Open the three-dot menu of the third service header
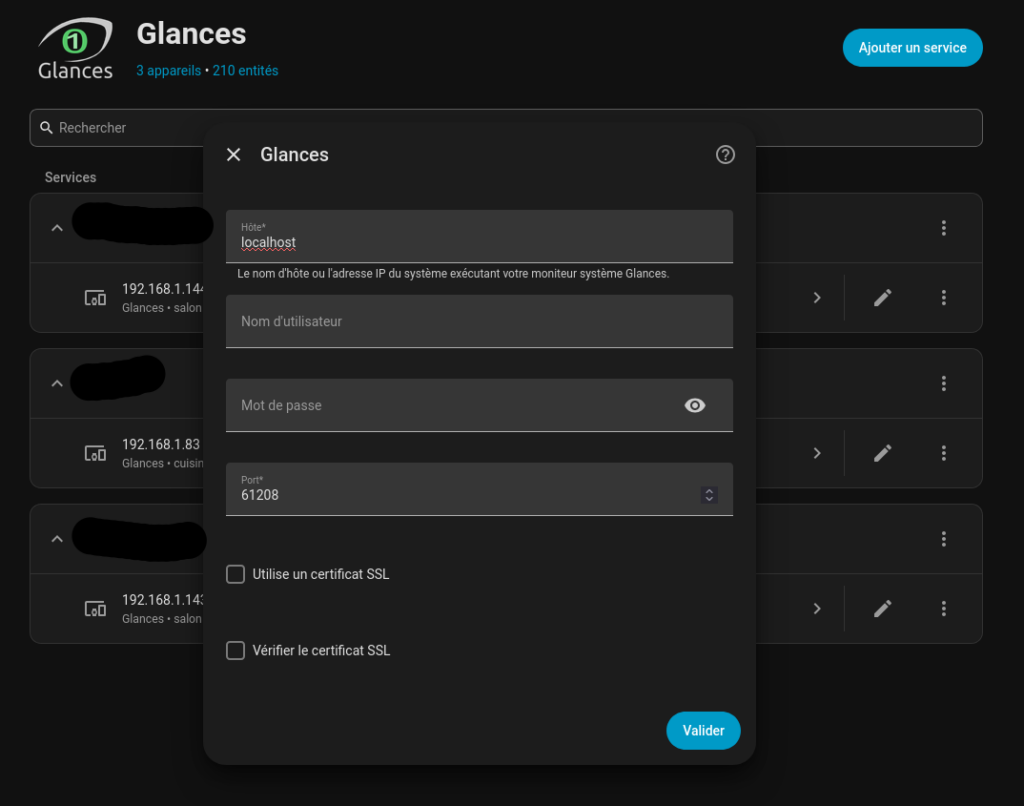 pyautogui.click(x=944, y=539)
